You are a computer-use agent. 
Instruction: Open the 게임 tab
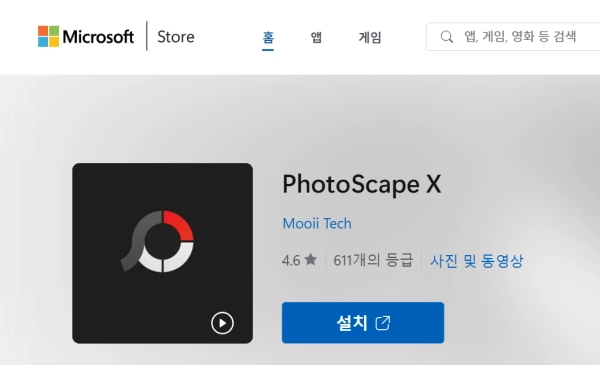pyautogui.click(x=370, y=37)
